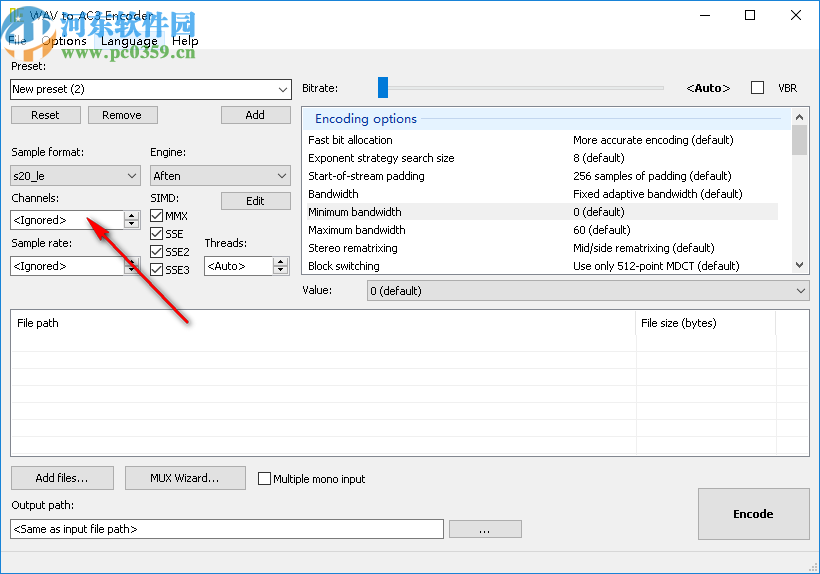820x574 pixels.
Task: Select the Exponent strategy search size row
Action: 542,158
